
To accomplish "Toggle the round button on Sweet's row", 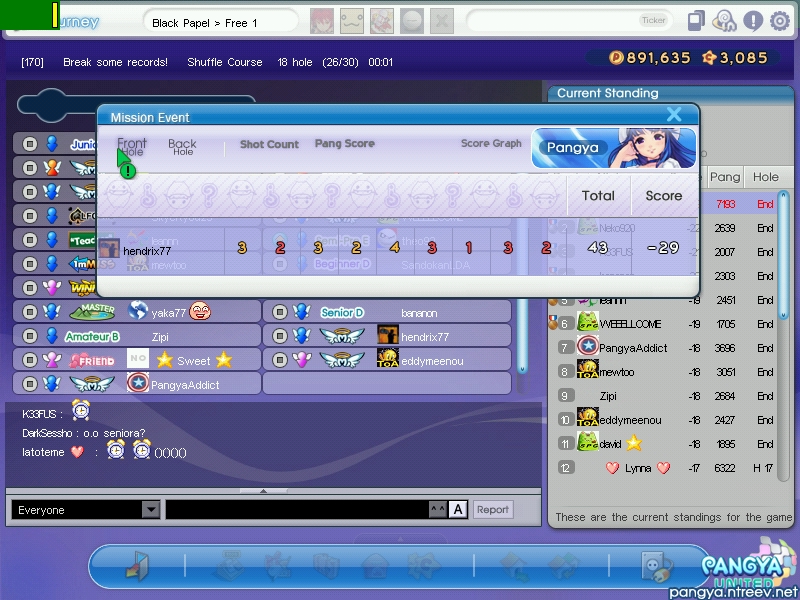I will pyautogui.click(x=30, y=360).
